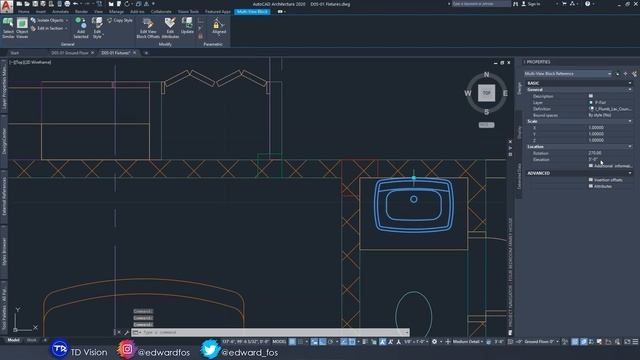Image resolution: width=640 pixels, height=360 pixels.
Task: Open the Manage ribbon tab
Action: (116, 12)
